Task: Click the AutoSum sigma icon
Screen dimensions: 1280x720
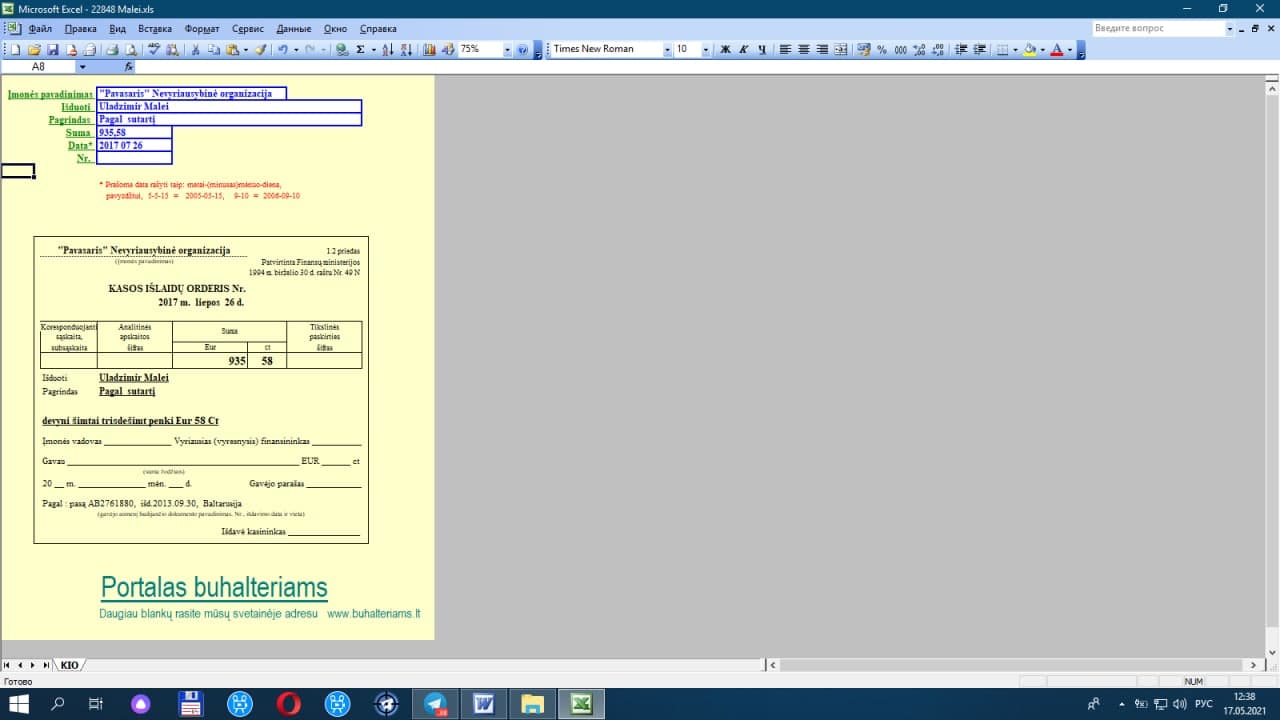Action: pos(360,49)
